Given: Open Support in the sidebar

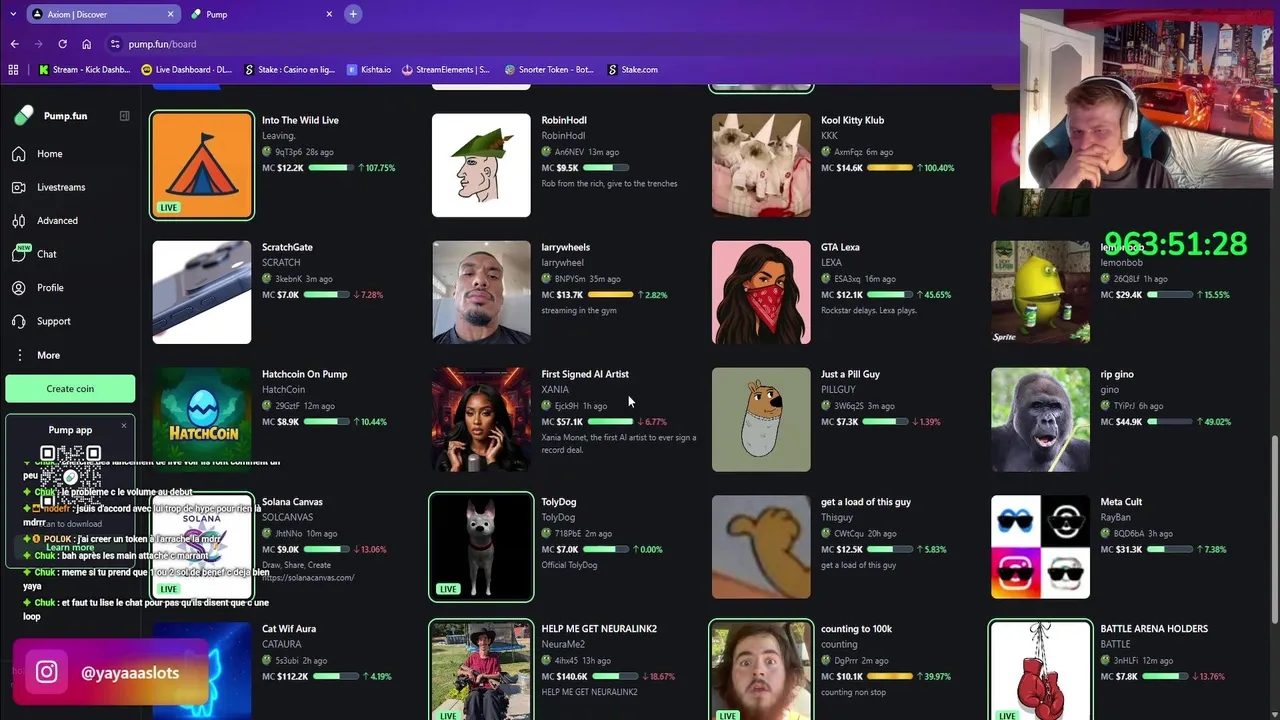Looking at the screenshot, I should 54,321.
